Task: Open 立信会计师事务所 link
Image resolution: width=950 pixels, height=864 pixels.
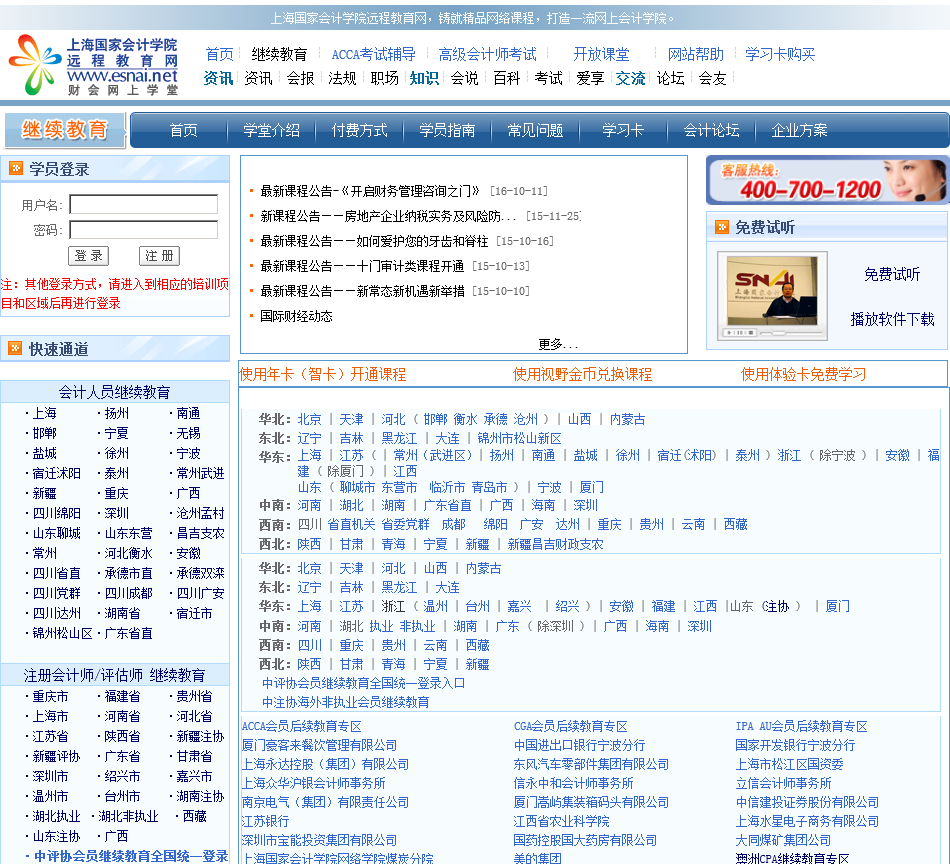Action: tap(783, 783)
